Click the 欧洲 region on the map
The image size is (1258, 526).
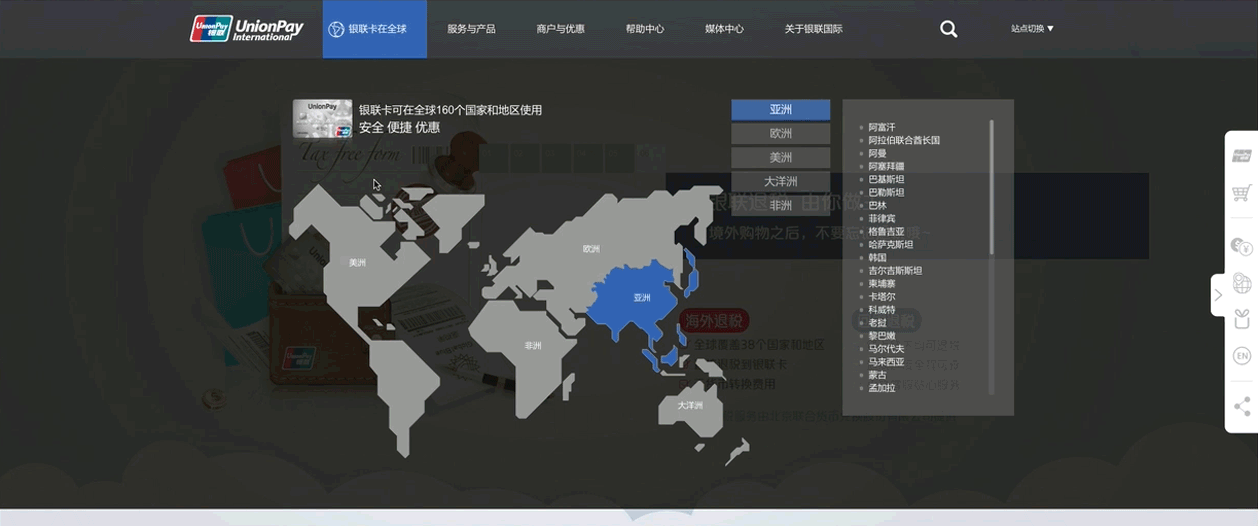click(x=591, y=249)
